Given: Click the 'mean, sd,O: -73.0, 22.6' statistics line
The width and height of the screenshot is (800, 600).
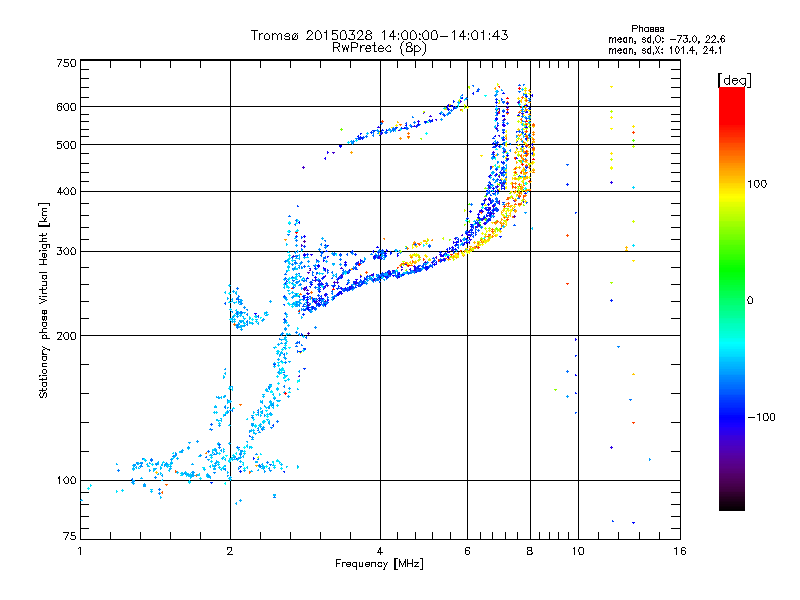Looking at the screenshot, I should click(666, 40).
